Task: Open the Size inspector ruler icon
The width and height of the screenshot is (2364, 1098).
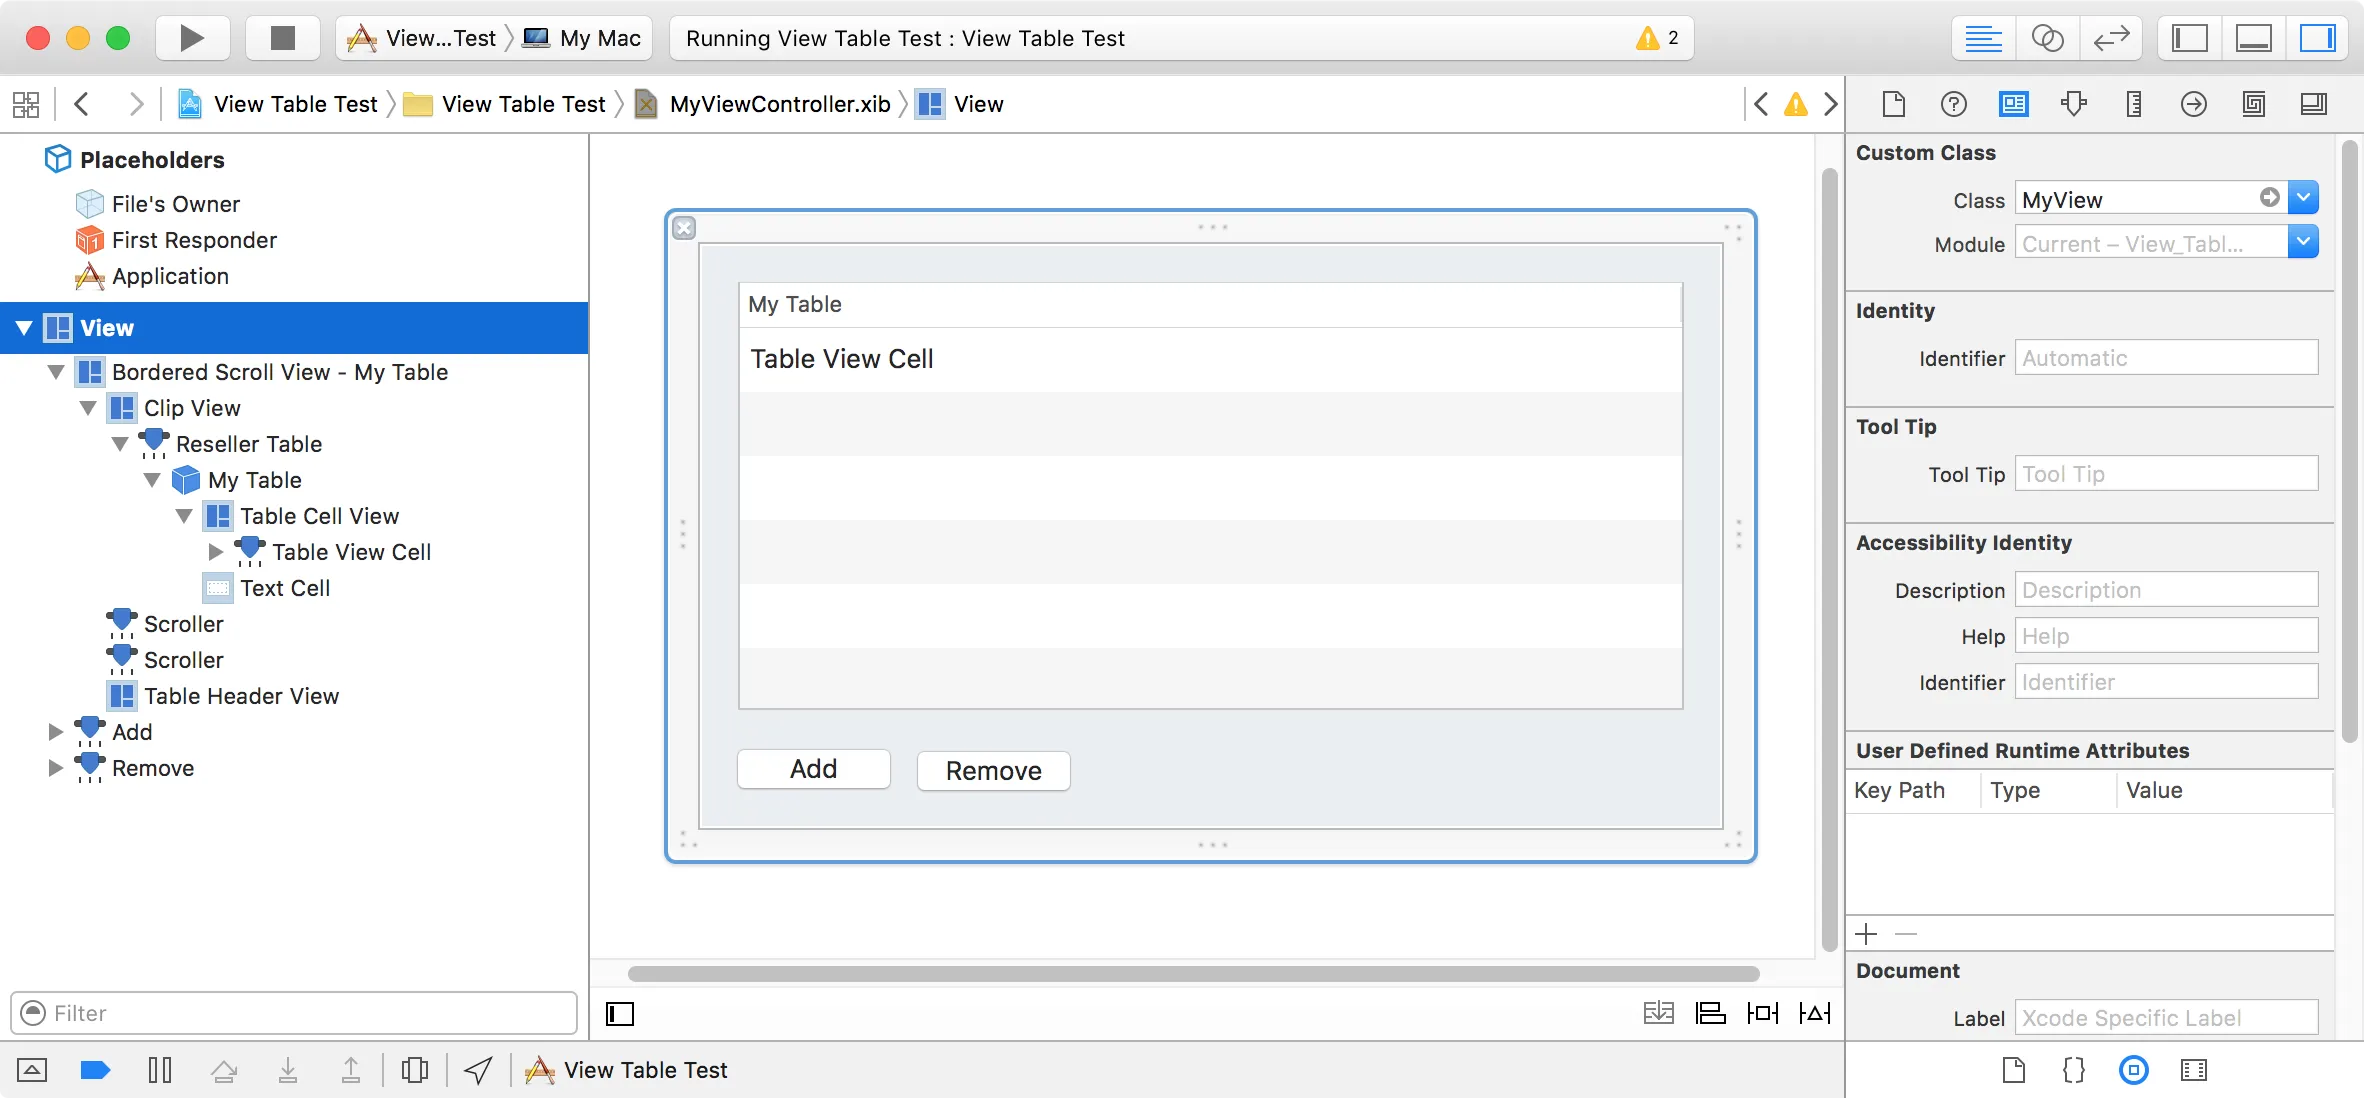Action: (x=2133, y=104)
